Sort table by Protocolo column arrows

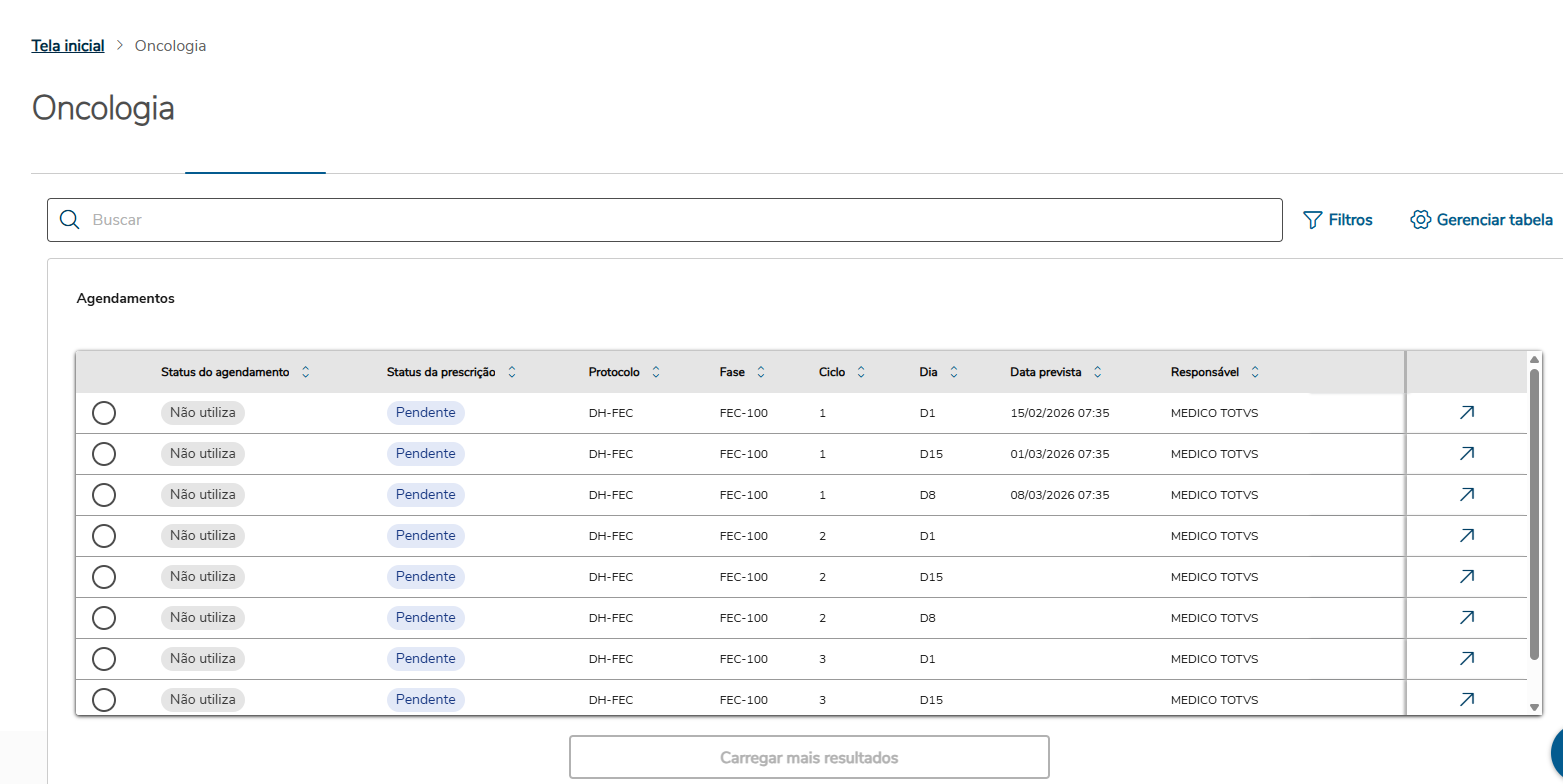656,372
